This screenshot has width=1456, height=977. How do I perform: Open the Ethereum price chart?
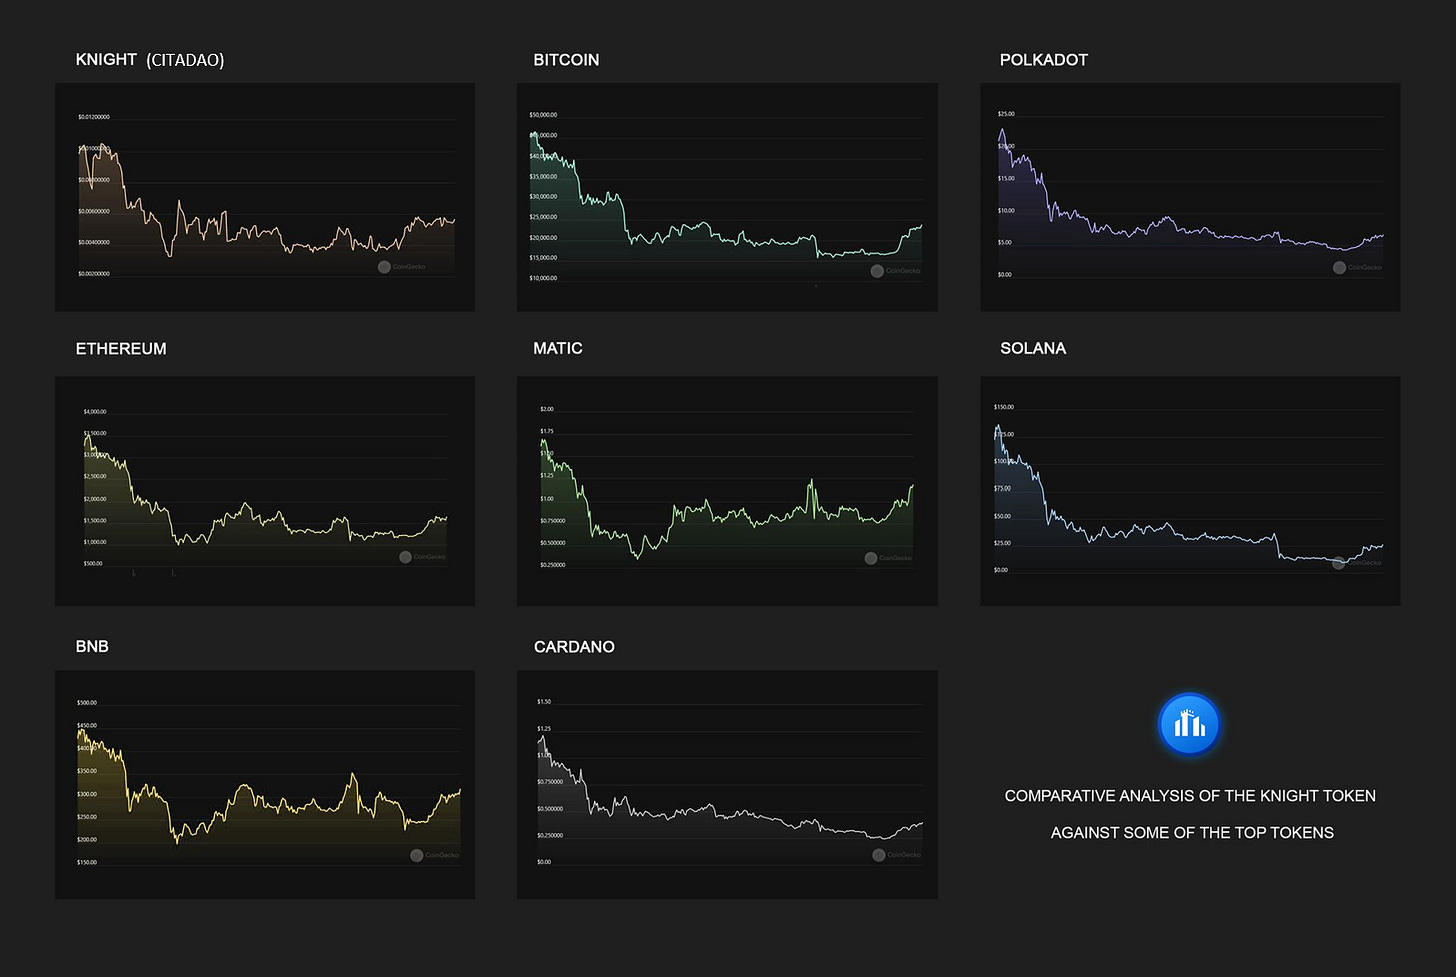click(265, 491)
